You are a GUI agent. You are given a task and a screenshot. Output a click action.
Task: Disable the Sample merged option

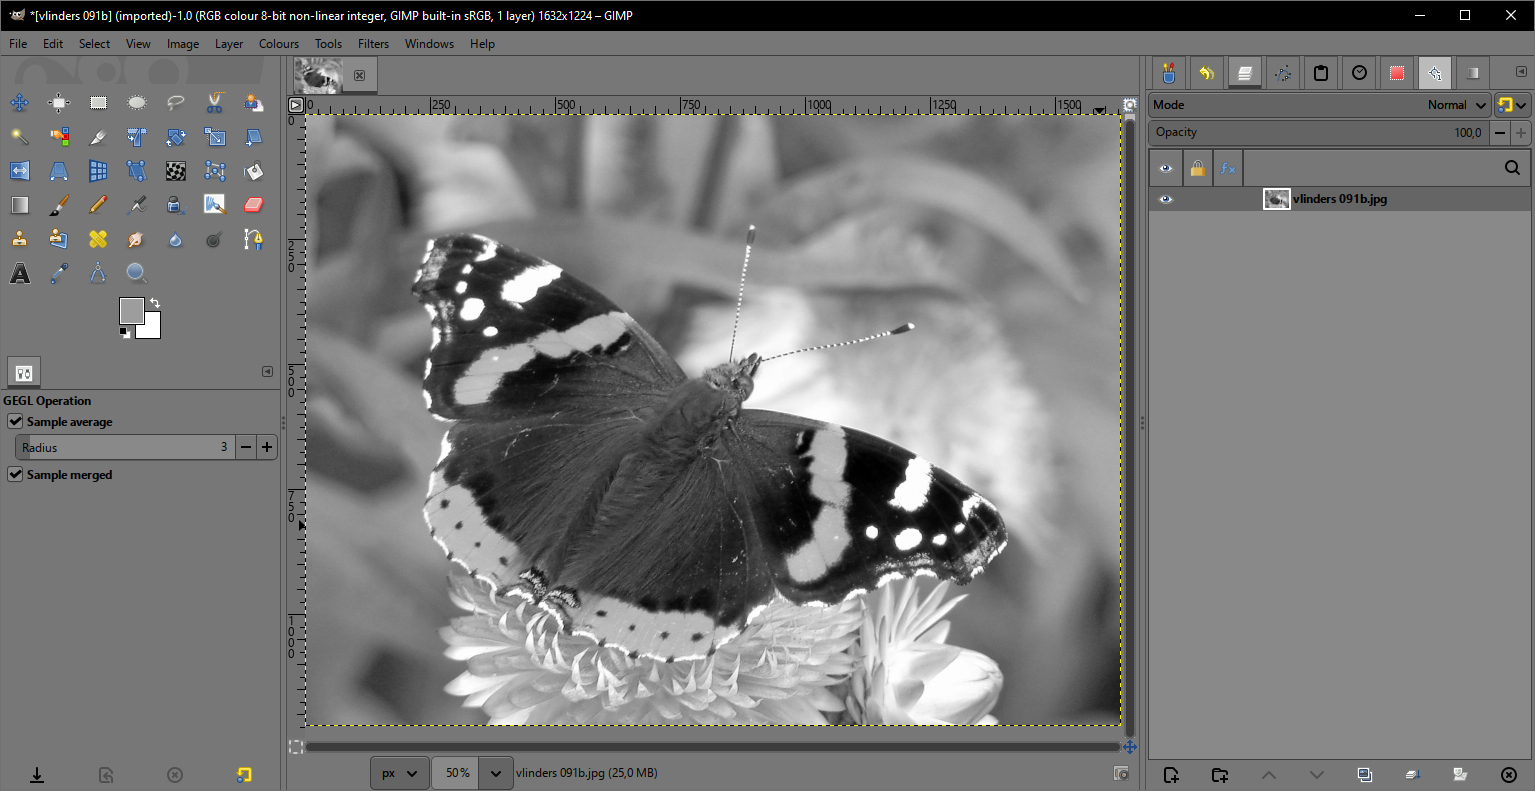pyautogui.click(x=16, y=475)
